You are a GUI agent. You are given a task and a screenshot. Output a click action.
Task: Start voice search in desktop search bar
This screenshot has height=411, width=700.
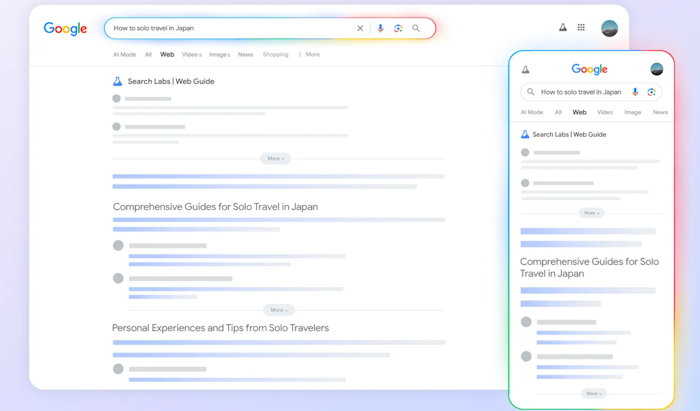pyautogui.click(x=380, y=28)
